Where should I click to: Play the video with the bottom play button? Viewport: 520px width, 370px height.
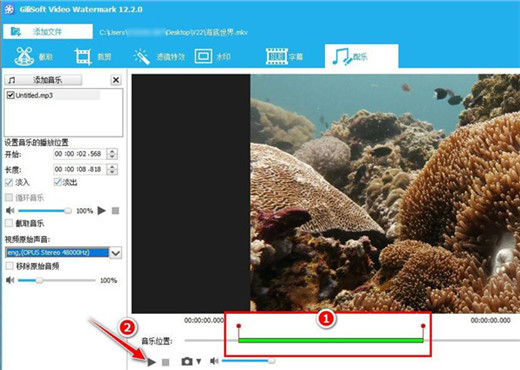coord(152,362)
